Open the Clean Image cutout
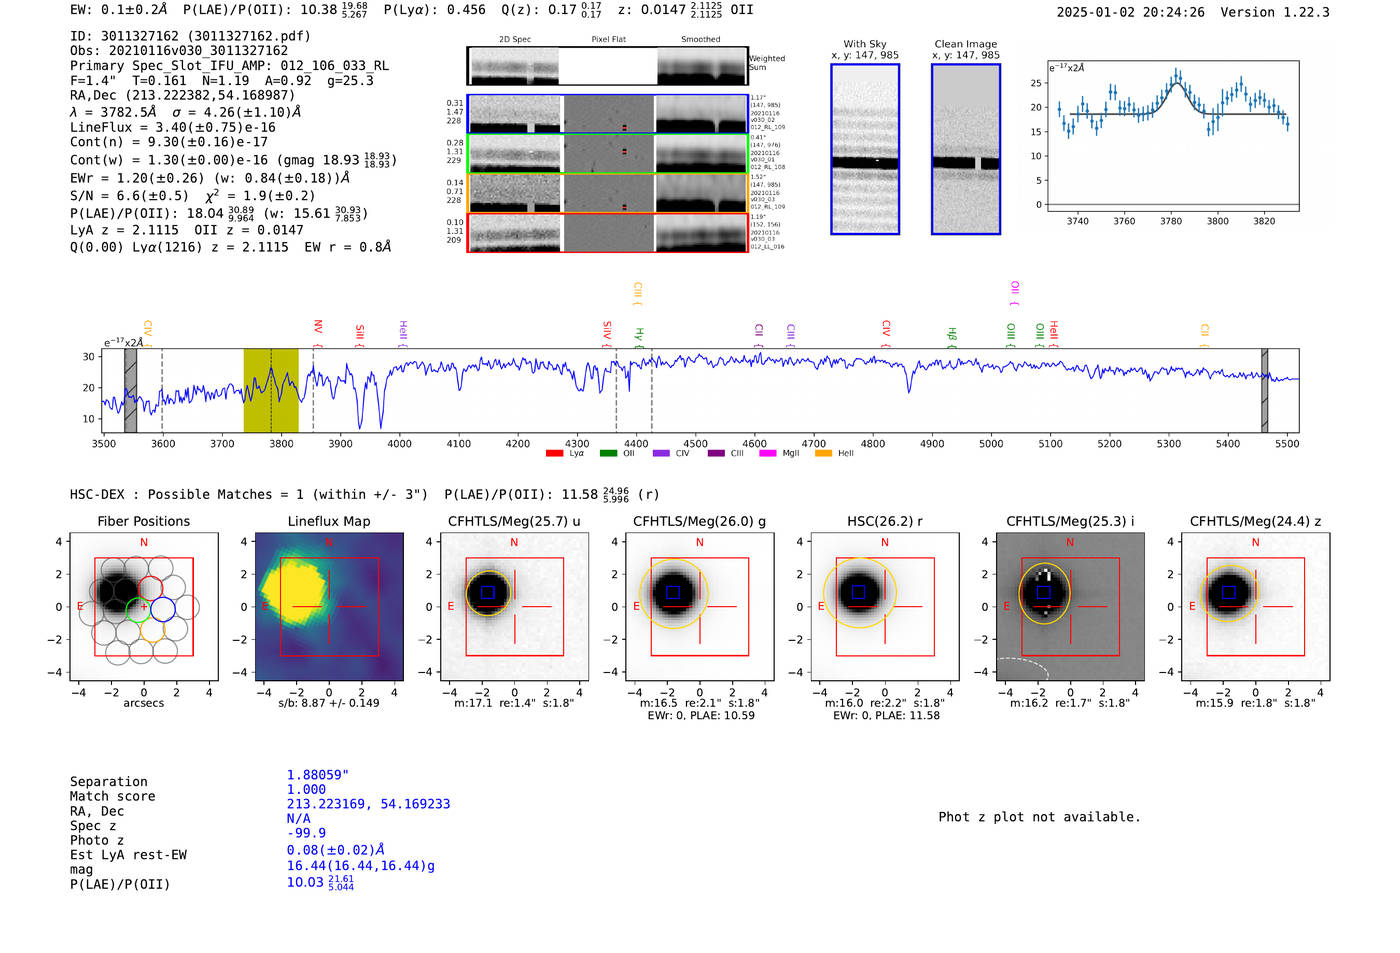The image size is (1400, 953). (x=966, y=149)
